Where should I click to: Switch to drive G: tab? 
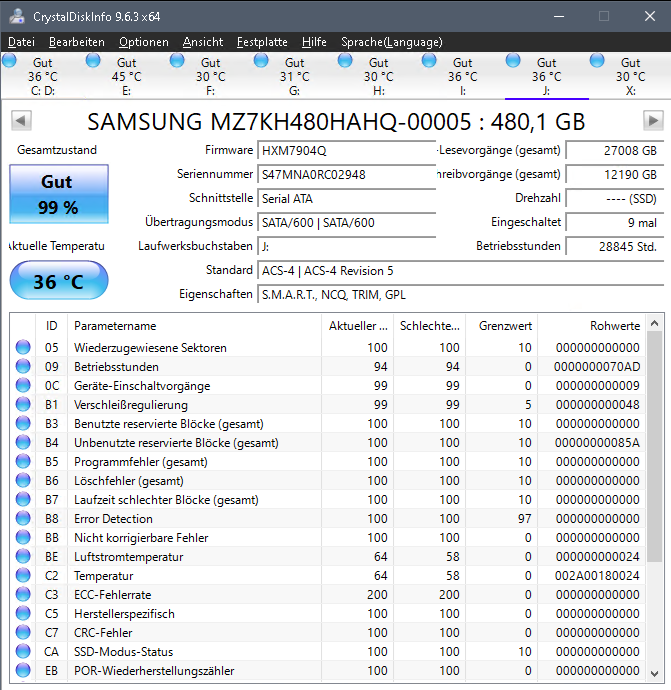tap(294, 76)
